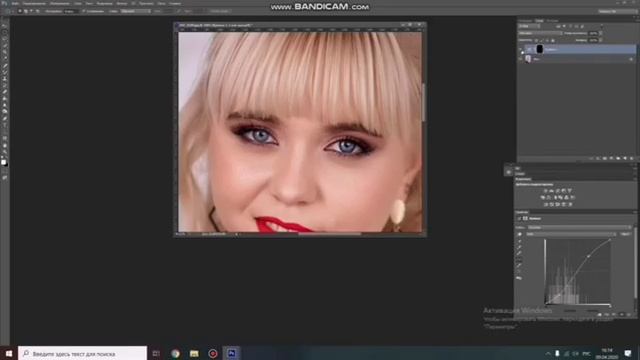640x360 pixels.
Task: Toggle lock all icon in Layers panel
Action: click(x=553, y=40)
